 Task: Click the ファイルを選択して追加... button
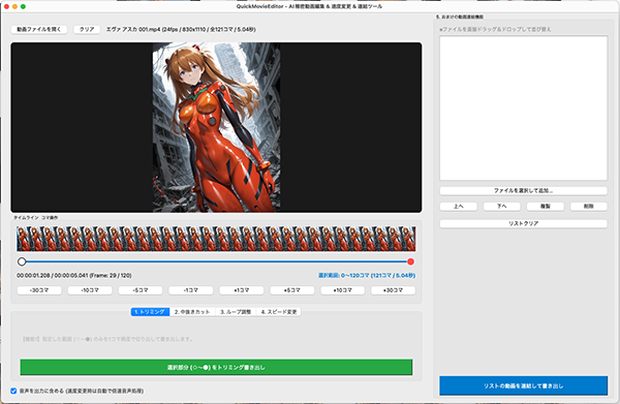(524, 191)
